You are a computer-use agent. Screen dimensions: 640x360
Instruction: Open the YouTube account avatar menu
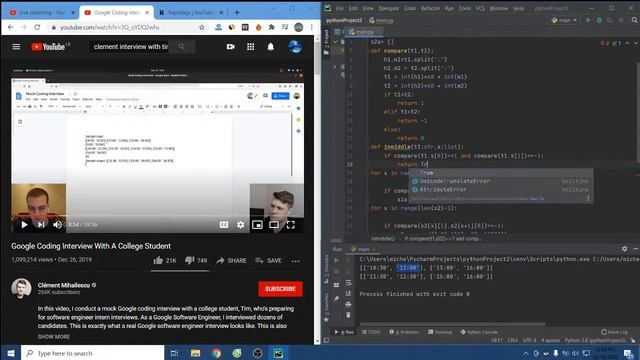295,47
